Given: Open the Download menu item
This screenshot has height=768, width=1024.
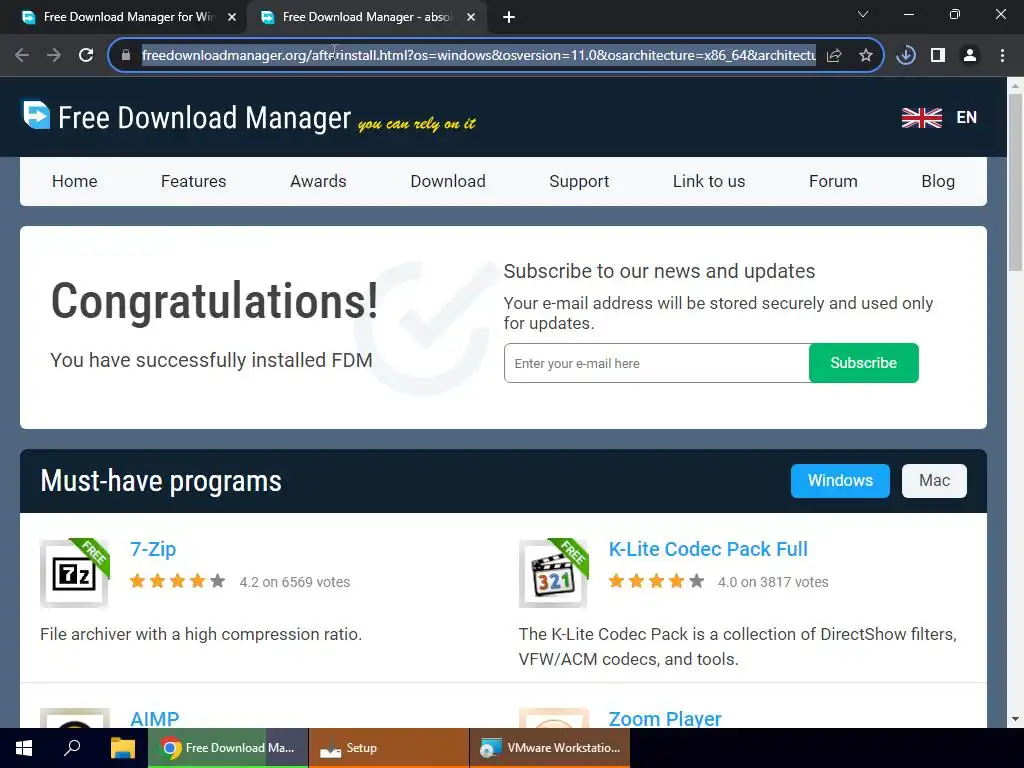Looking at the screenshot, I should (x=448, y=182).
